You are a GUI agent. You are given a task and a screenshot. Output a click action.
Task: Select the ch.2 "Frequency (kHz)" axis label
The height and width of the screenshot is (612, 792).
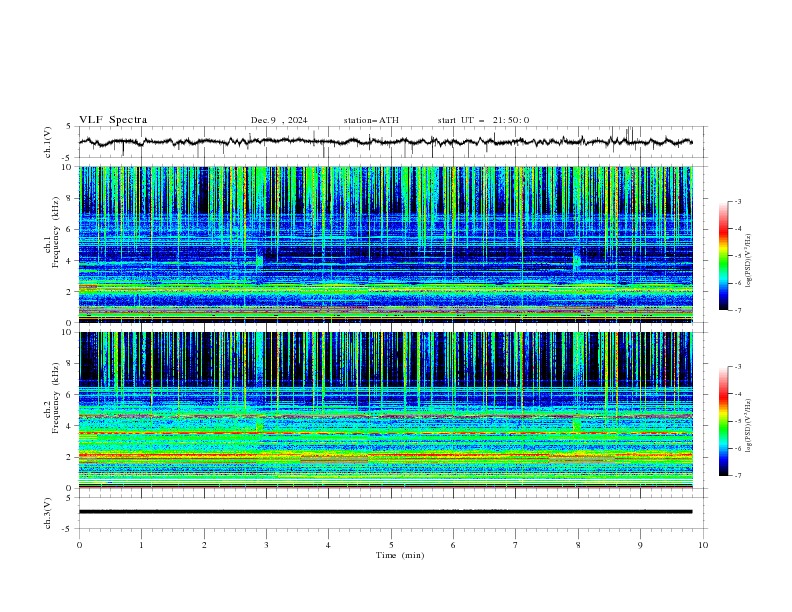[56, 398]
